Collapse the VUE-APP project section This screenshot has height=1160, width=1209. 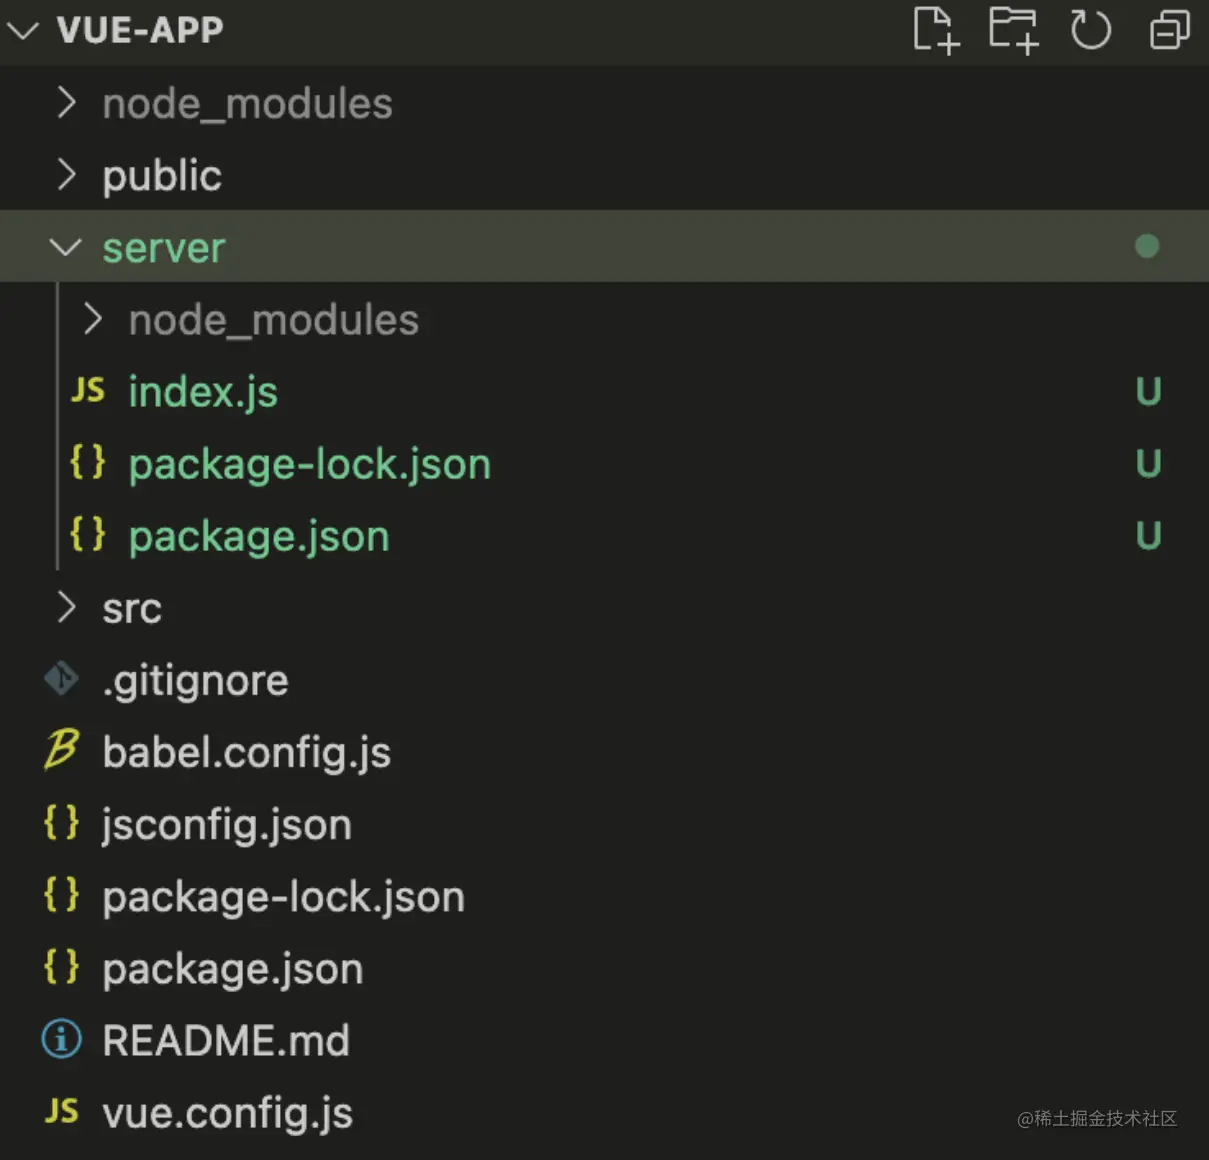point(23,30)
